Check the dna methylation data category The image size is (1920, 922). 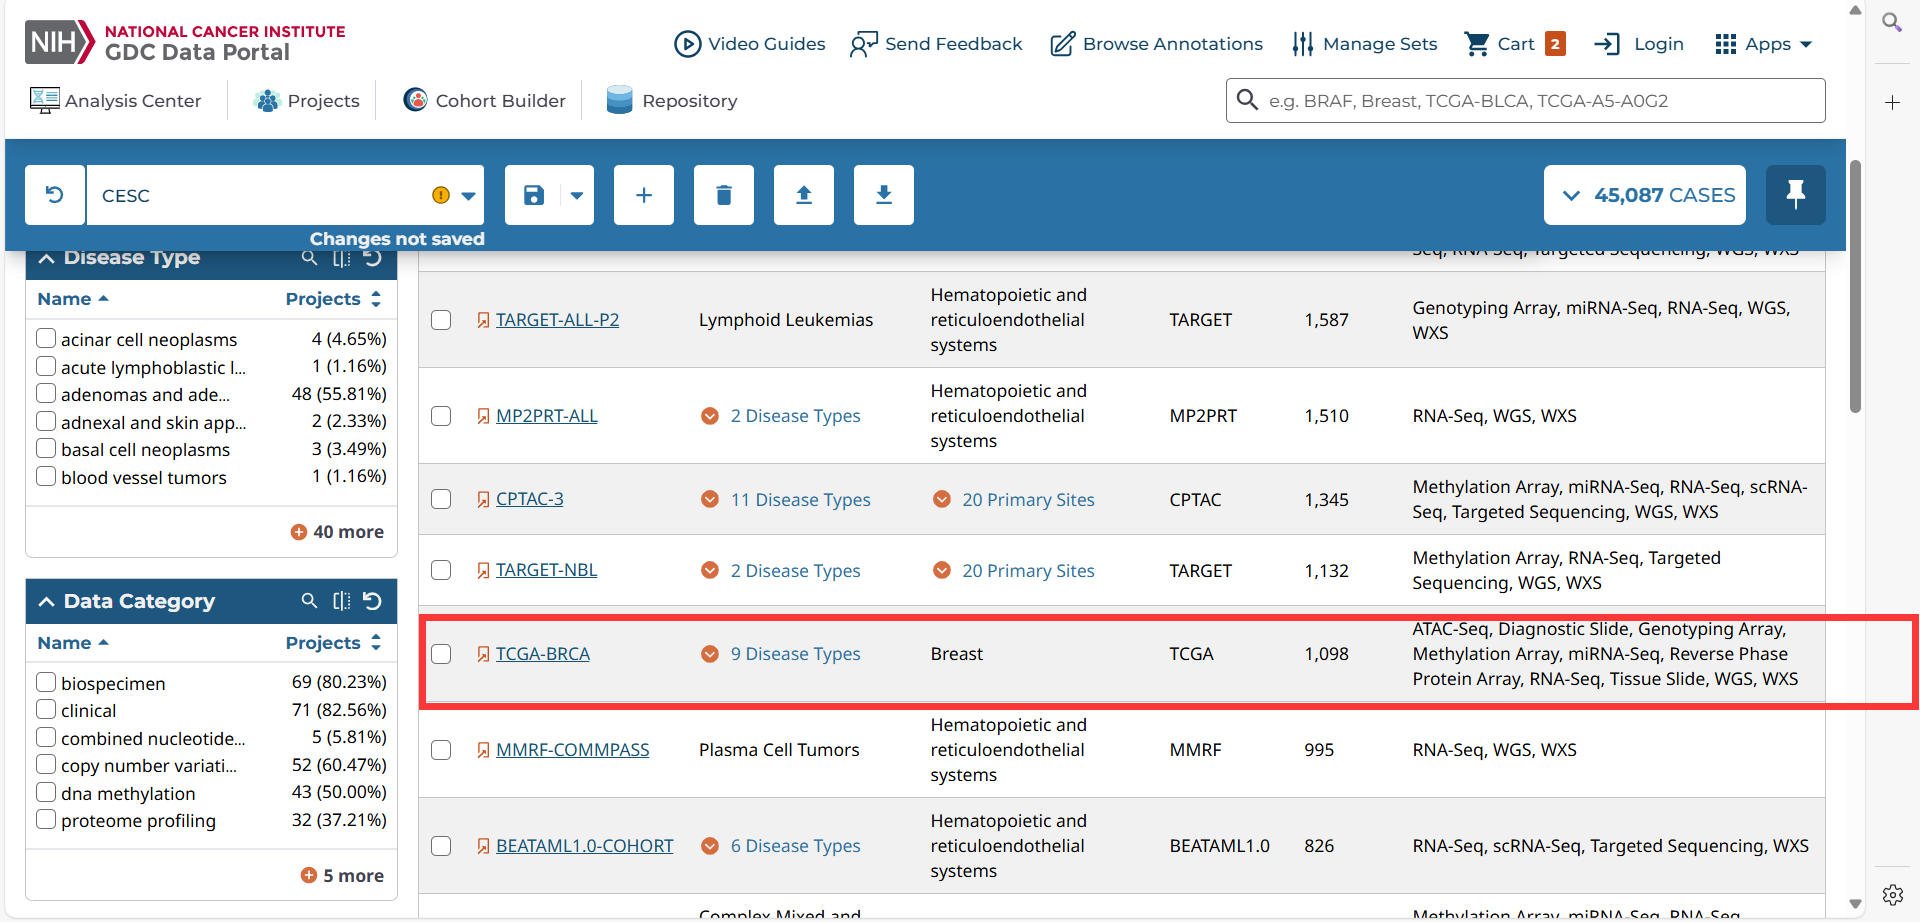(x=46, y=792)
